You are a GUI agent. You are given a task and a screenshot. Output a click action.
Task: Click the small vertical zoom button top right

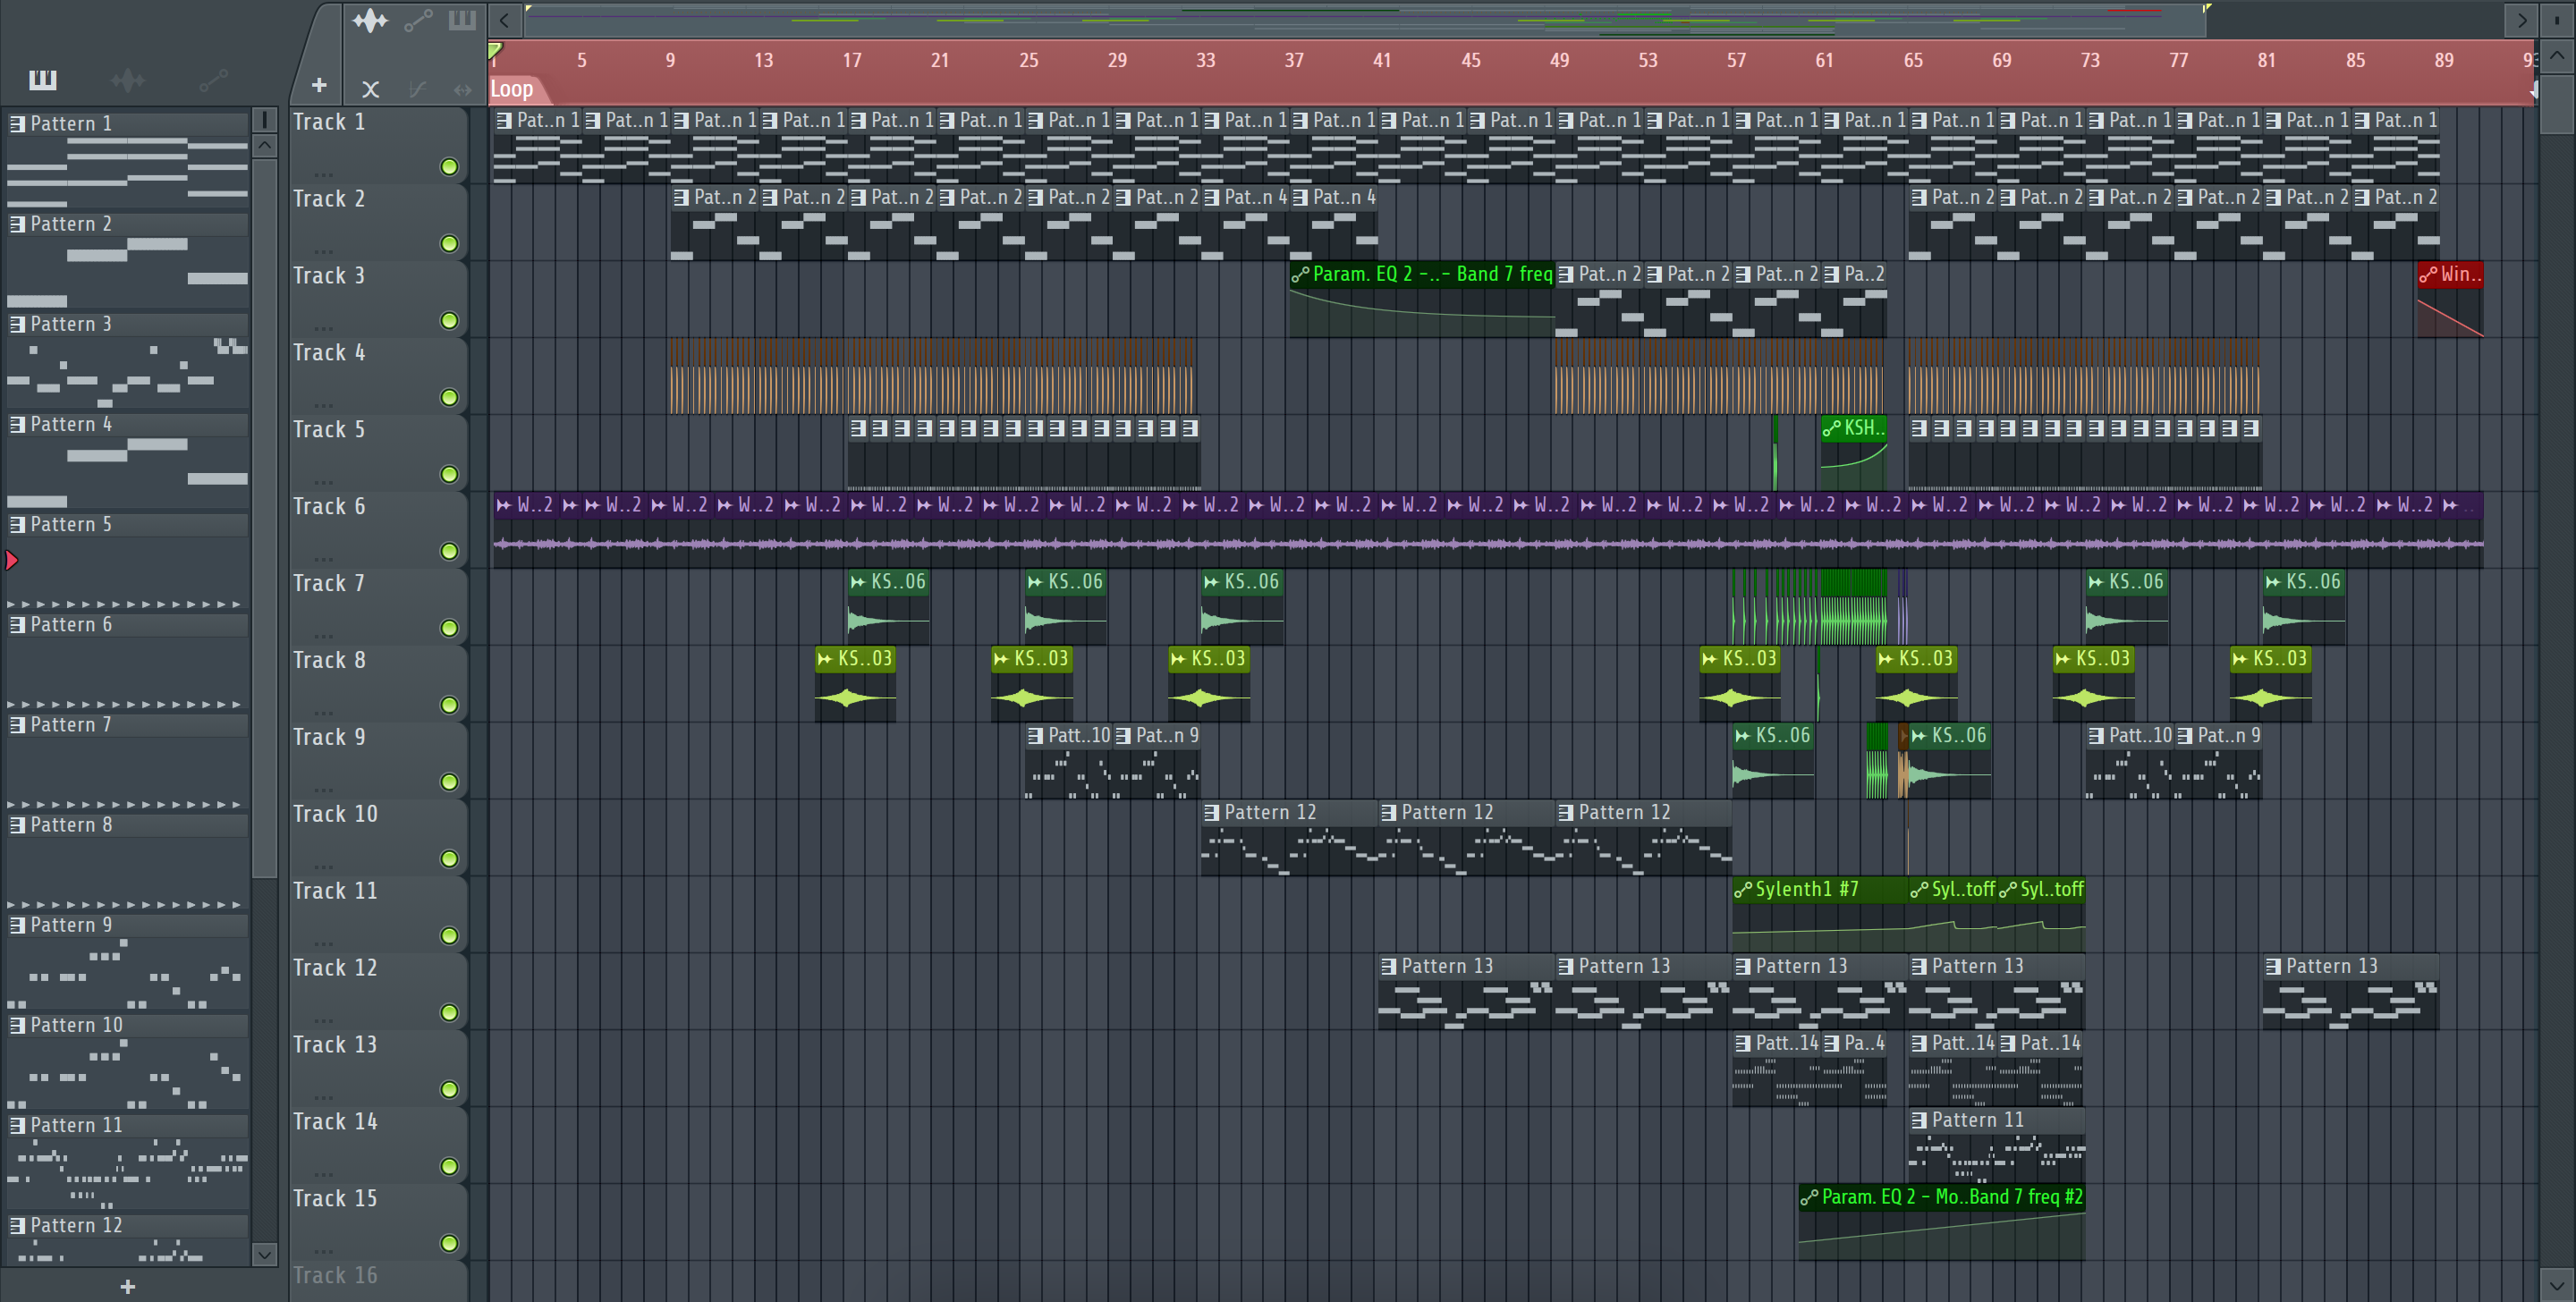point(2557,20)
